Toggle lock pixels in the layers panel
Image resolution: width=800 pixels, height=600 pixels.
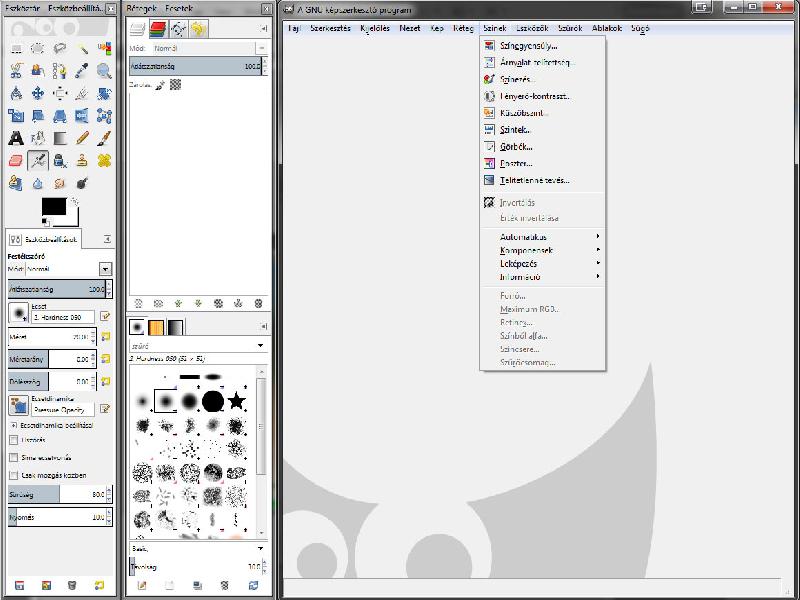pos(160,85)
